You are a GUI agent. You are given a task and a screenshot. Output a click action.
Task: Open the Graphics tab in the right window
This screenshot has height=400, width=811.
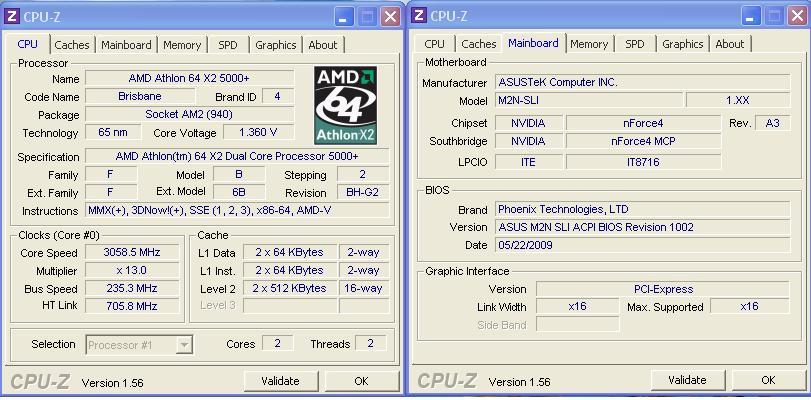click(683, 44)
